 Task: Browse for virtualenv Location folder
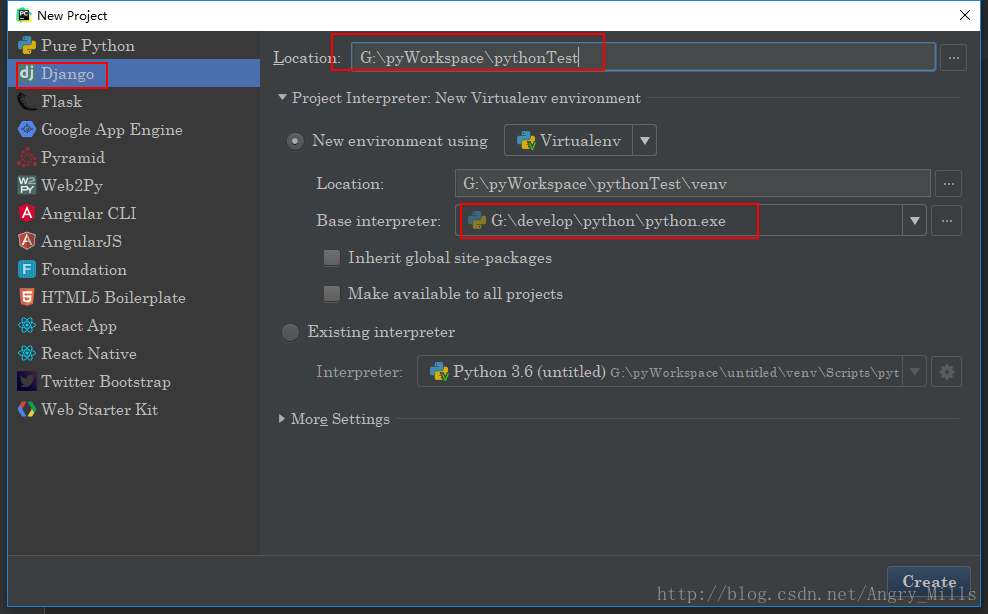948,184
